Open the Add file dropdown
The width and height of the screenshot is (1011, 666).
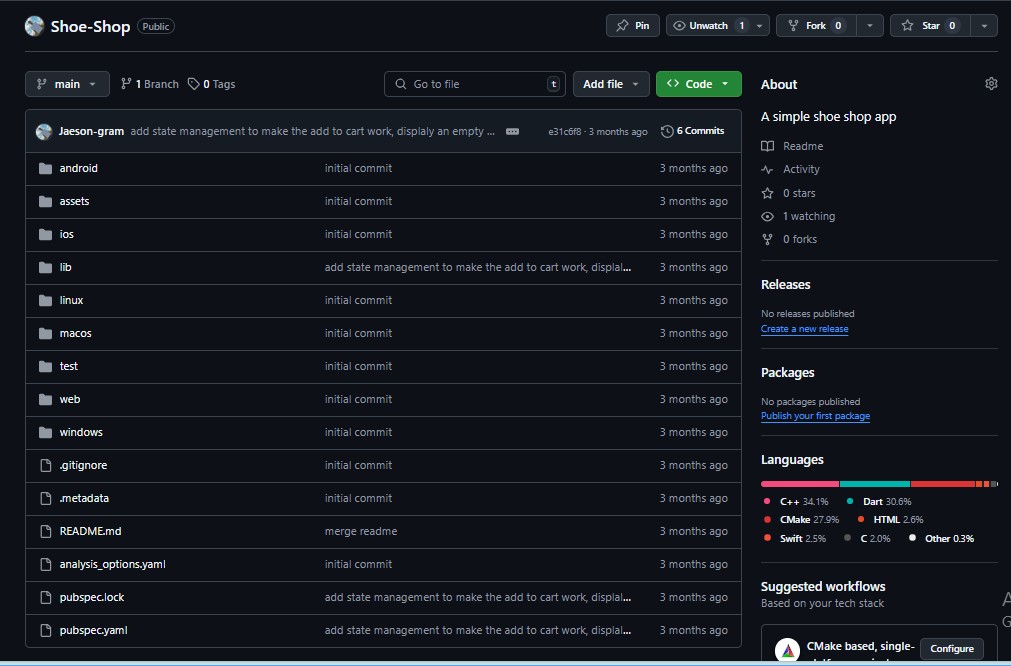point(611,84)
